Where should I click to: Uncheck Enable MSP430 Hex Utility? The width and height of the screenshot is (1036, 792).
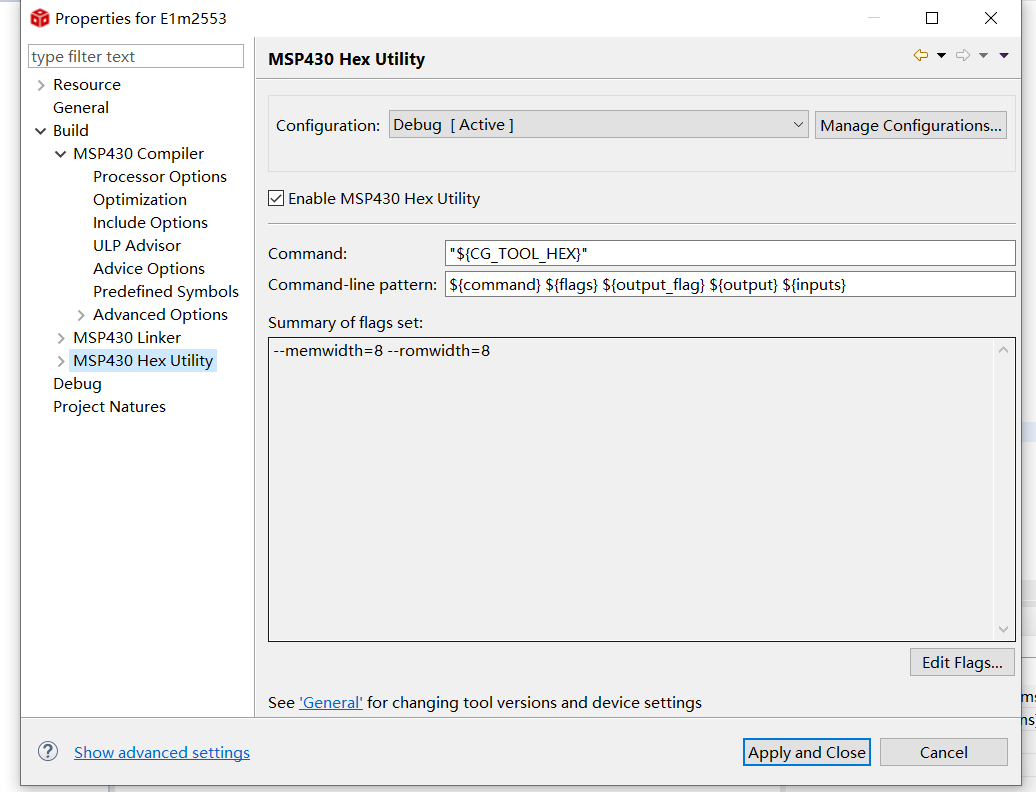pyautogui.click(x=276, y=198)
